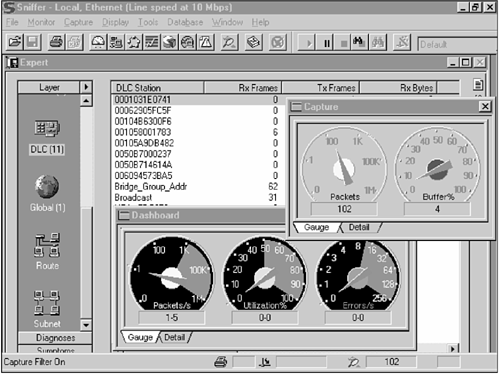This screenshot has width=500, height=374.
Task: Click the Layer column header button
Action: (x=49, y=87)
